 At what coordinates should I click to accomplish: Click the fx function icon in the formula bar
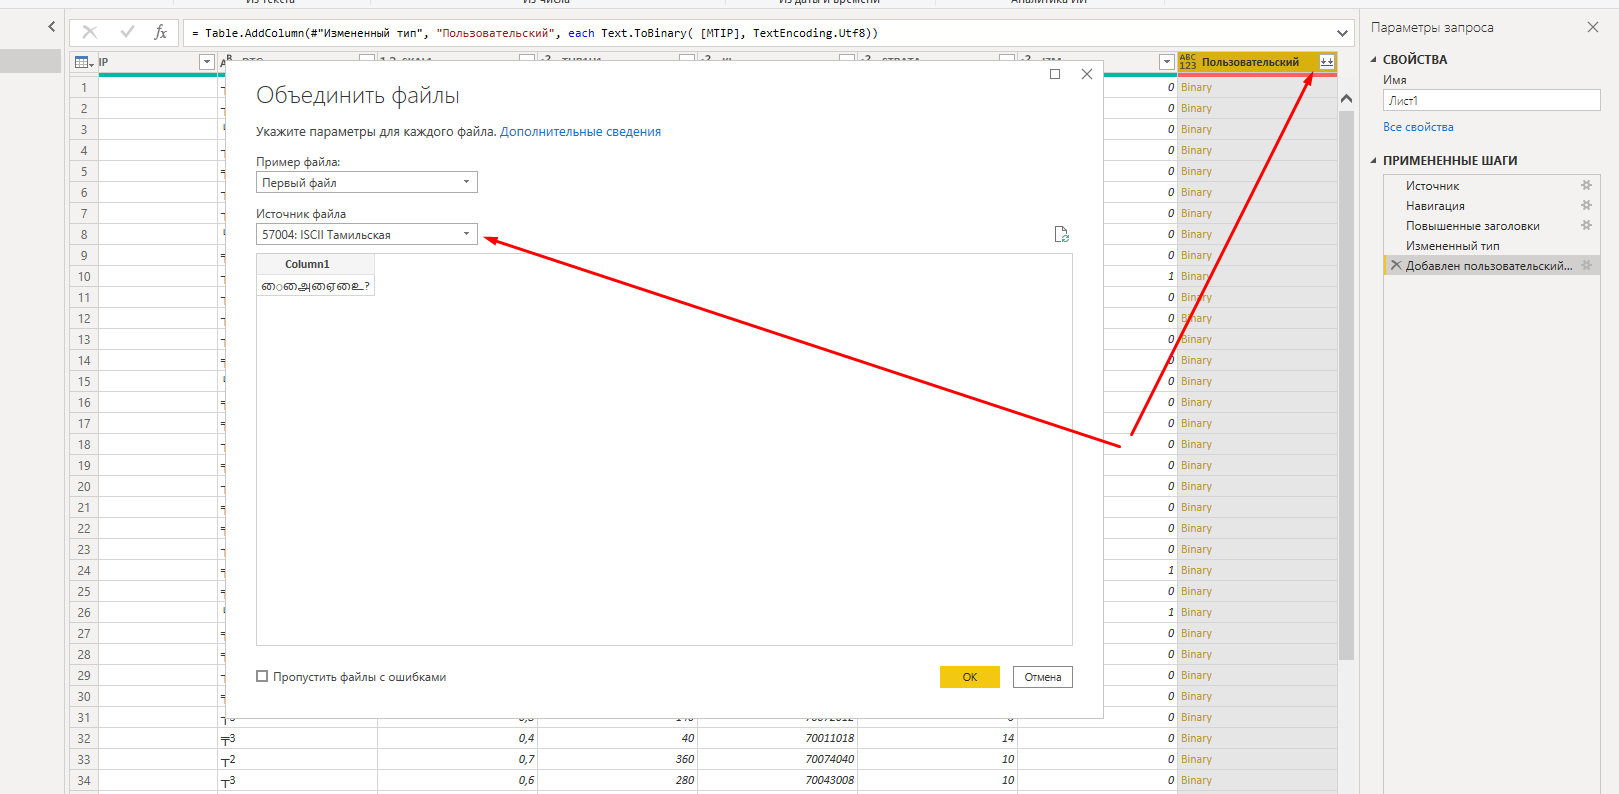coord(160,32)
